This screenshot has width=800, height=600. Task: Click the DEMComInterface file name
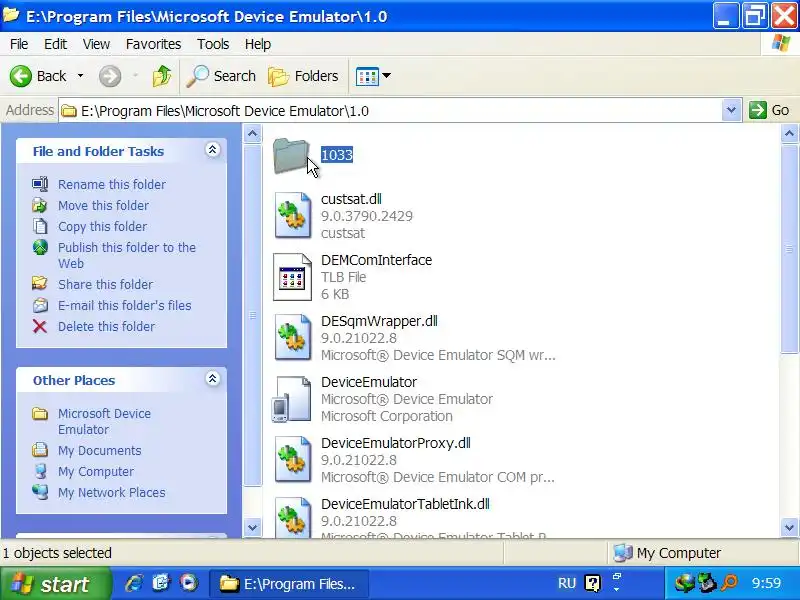click(x=376, y=260)
